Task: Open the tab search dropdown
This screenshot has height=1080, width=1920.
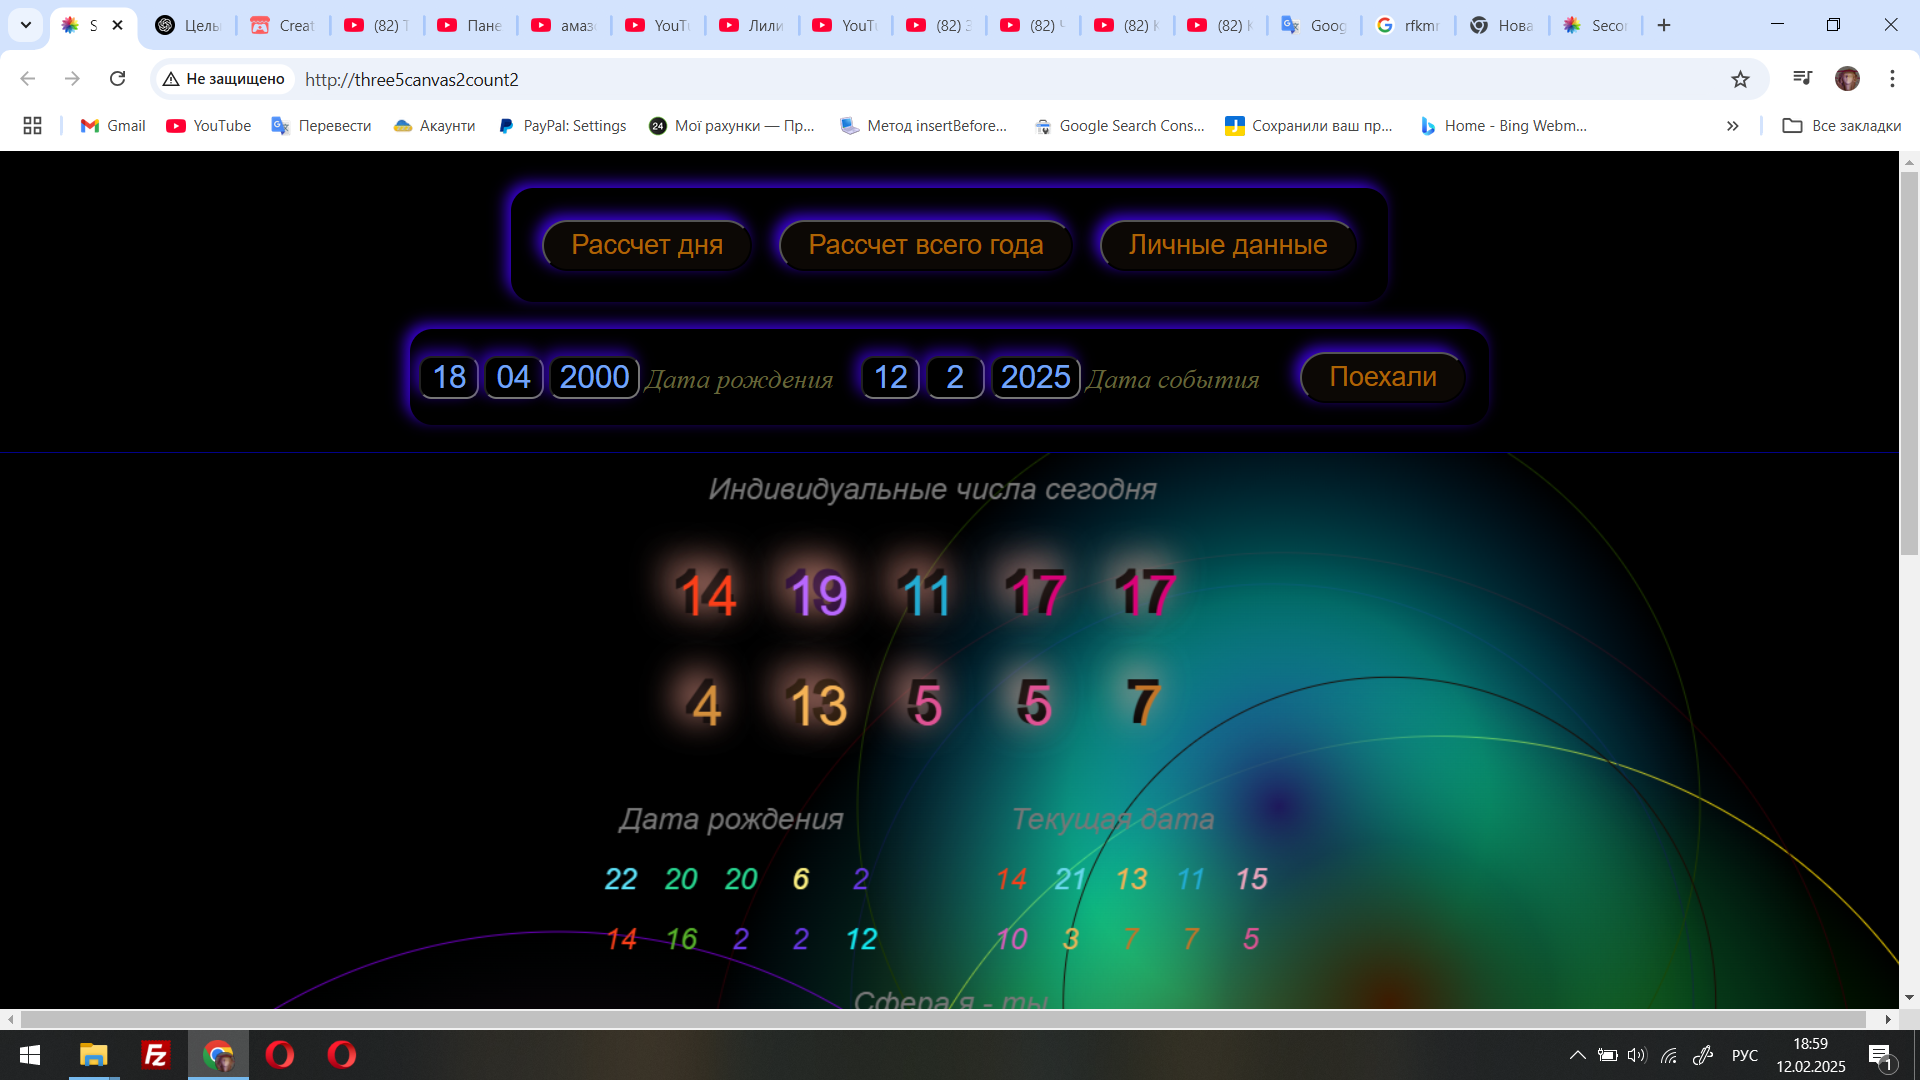Action: 26,25
